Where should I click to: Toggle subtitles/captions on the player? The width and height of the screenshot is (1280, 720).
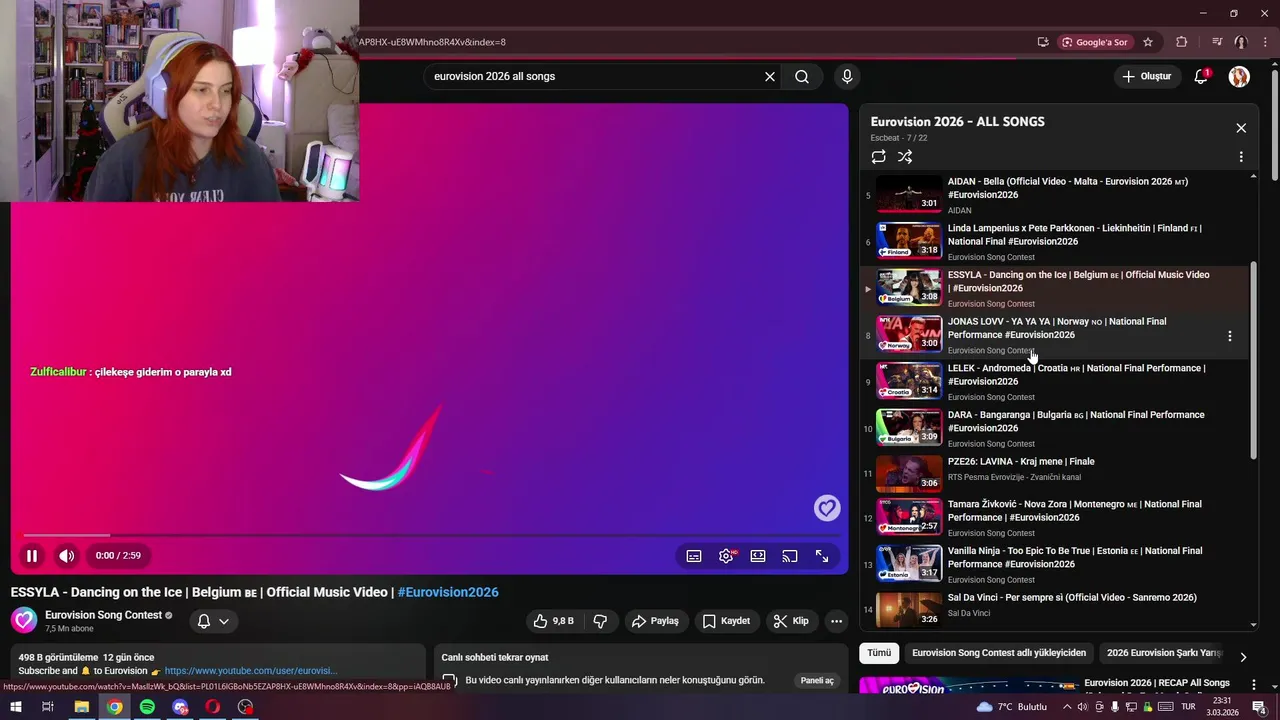[694, 556]
